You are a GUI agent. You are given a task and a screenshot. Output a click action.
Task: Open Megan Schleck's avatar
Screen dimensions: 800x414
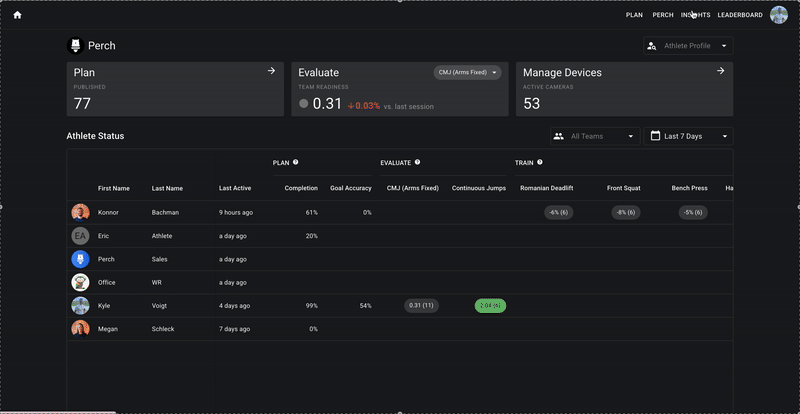point(81,329)
